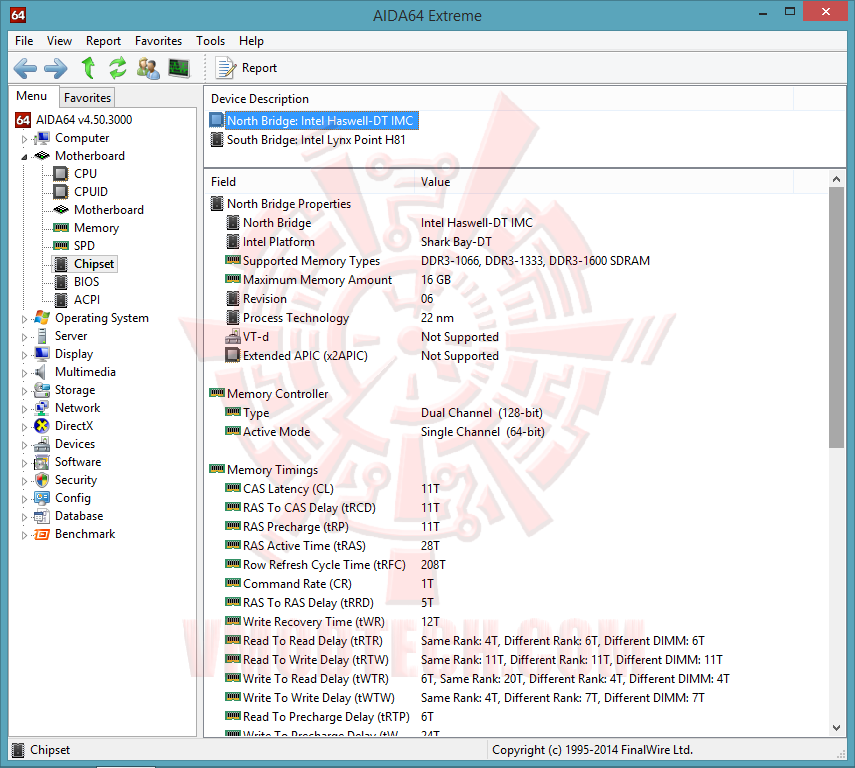The height and width of the screenshot is (768, 855).
Task: Select the CPUID tree item icon
Action: (61, 192)
